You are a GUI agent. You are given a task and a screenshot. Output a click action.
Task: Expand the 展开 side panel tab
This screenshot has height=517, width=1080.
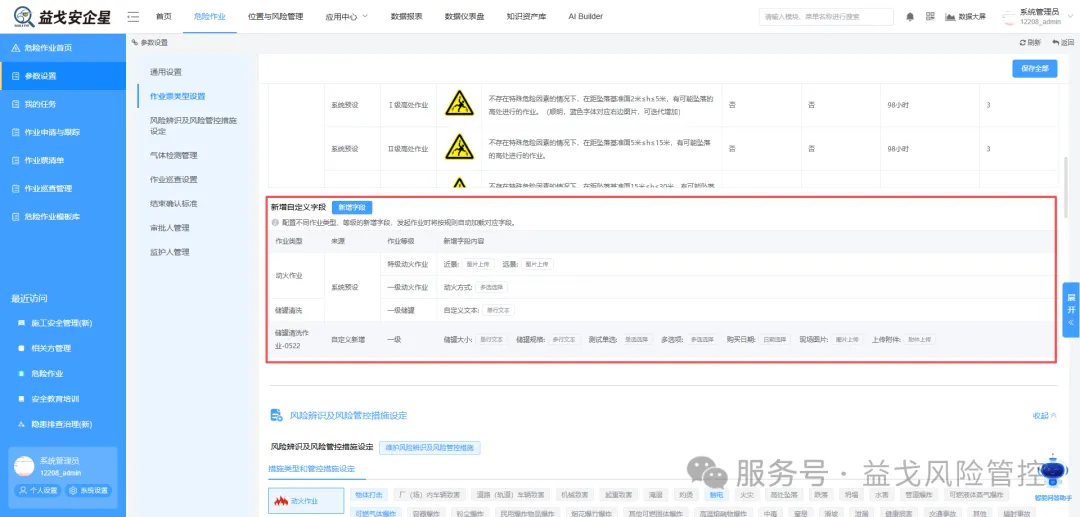[x=1071, y=309]
